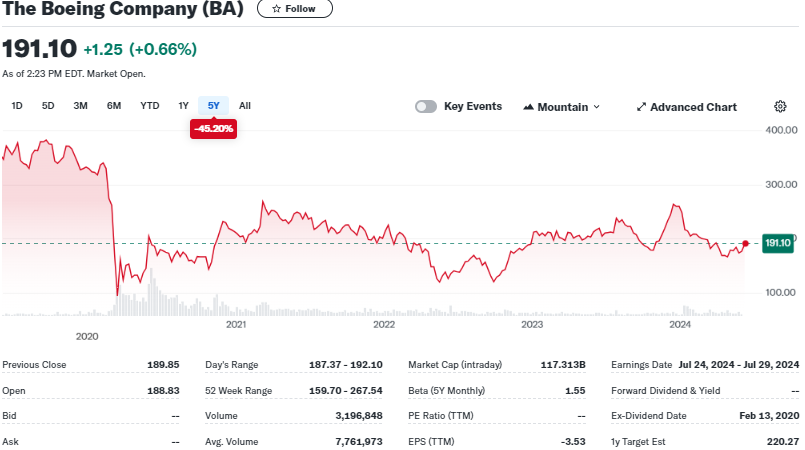Click the large 191.10 current price
This screenshot has height=450, width=805.
[40, 49]
